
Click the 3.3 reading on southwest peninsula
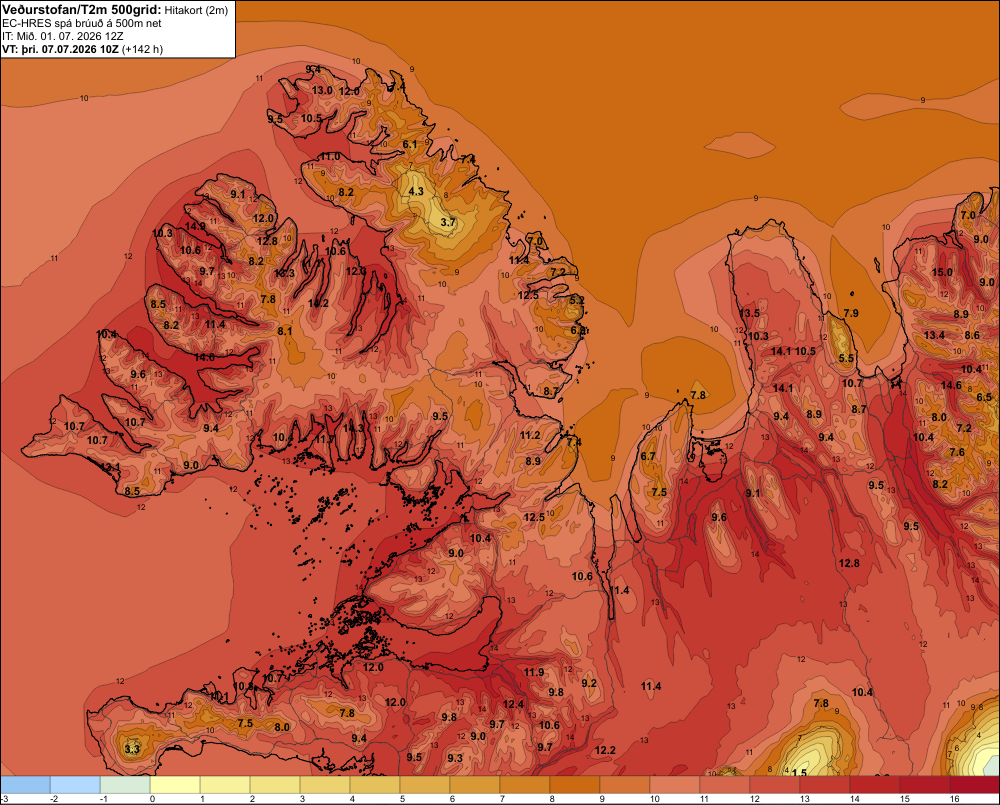coord(132,748)
